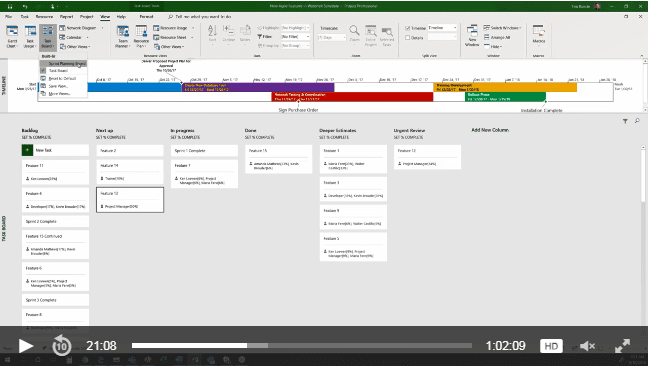Toggle HD video quality

[551, 346]
